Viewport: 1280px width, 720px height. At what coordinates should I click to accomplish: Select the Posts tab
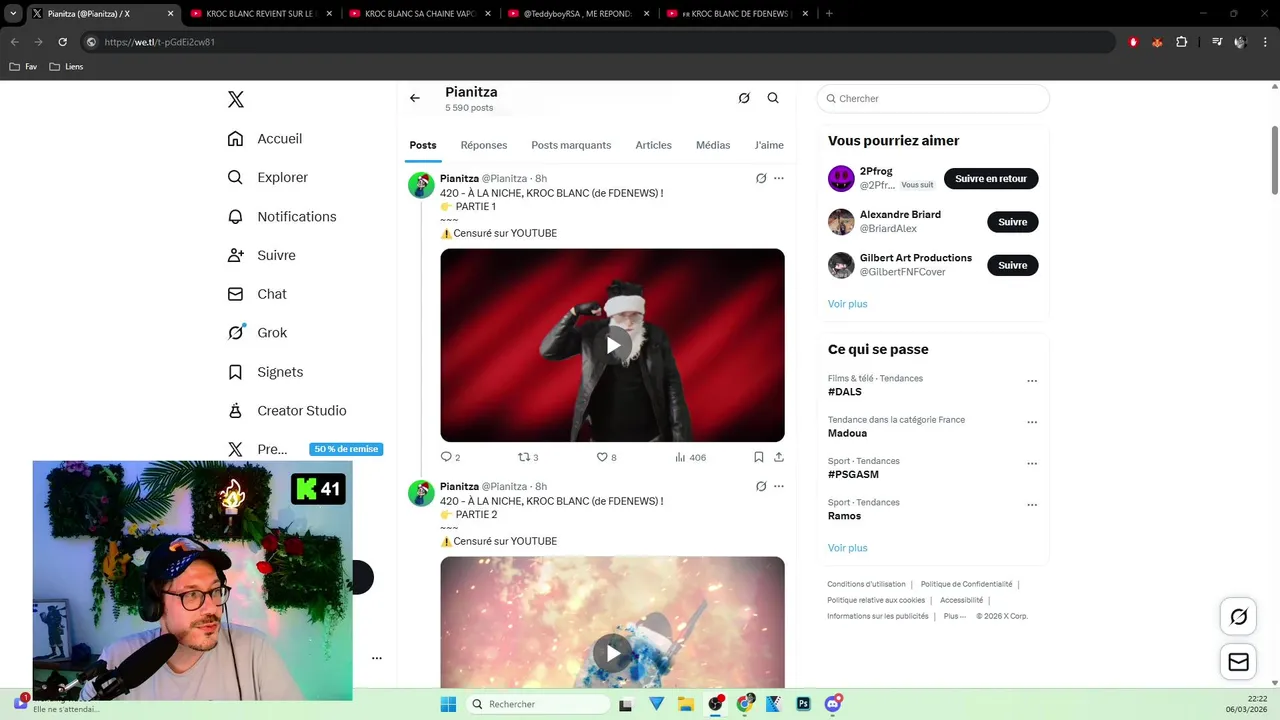(x=423, y=145)
